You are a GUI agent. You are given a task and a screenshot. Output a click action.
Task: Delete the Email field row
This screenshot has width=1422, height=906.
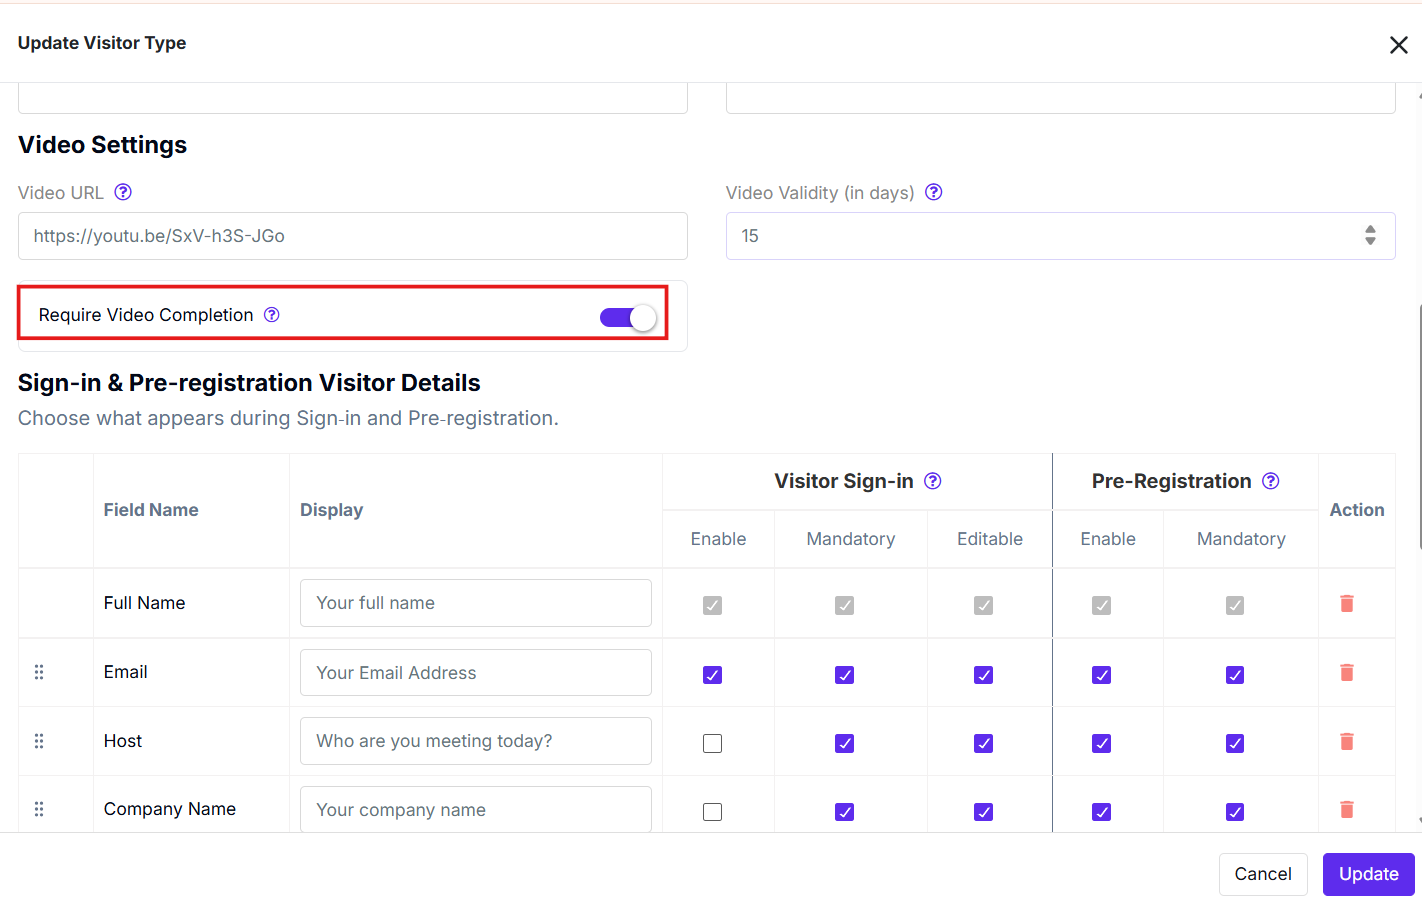tap(1347, 672)
